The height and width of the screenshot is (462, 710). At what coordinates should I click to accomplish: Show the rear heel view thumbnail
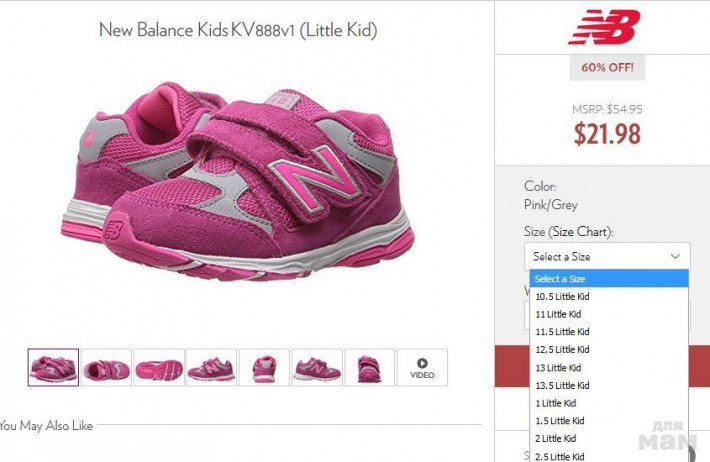[x=264, y=368]
